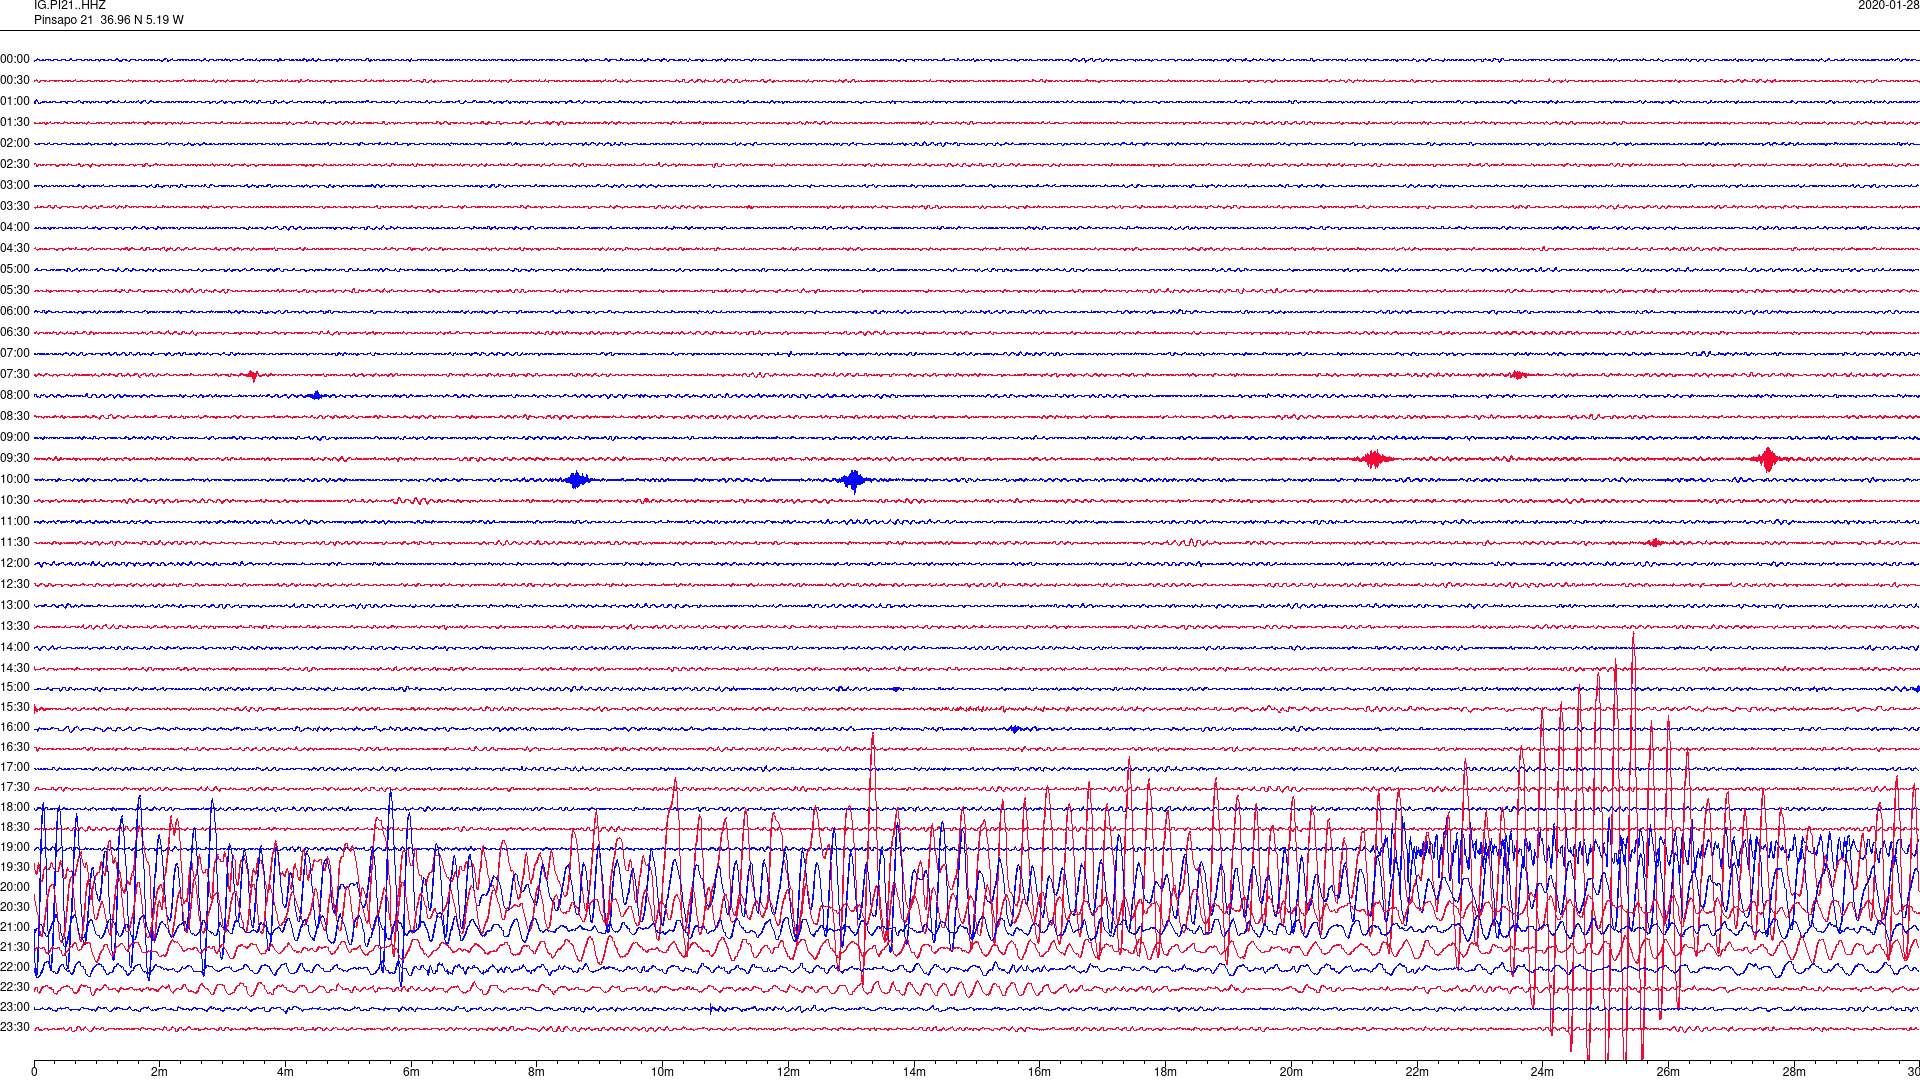1920x1080 pixels.
Task: Click the 20m tick label on time axis
Action: pos(1291,1073)
